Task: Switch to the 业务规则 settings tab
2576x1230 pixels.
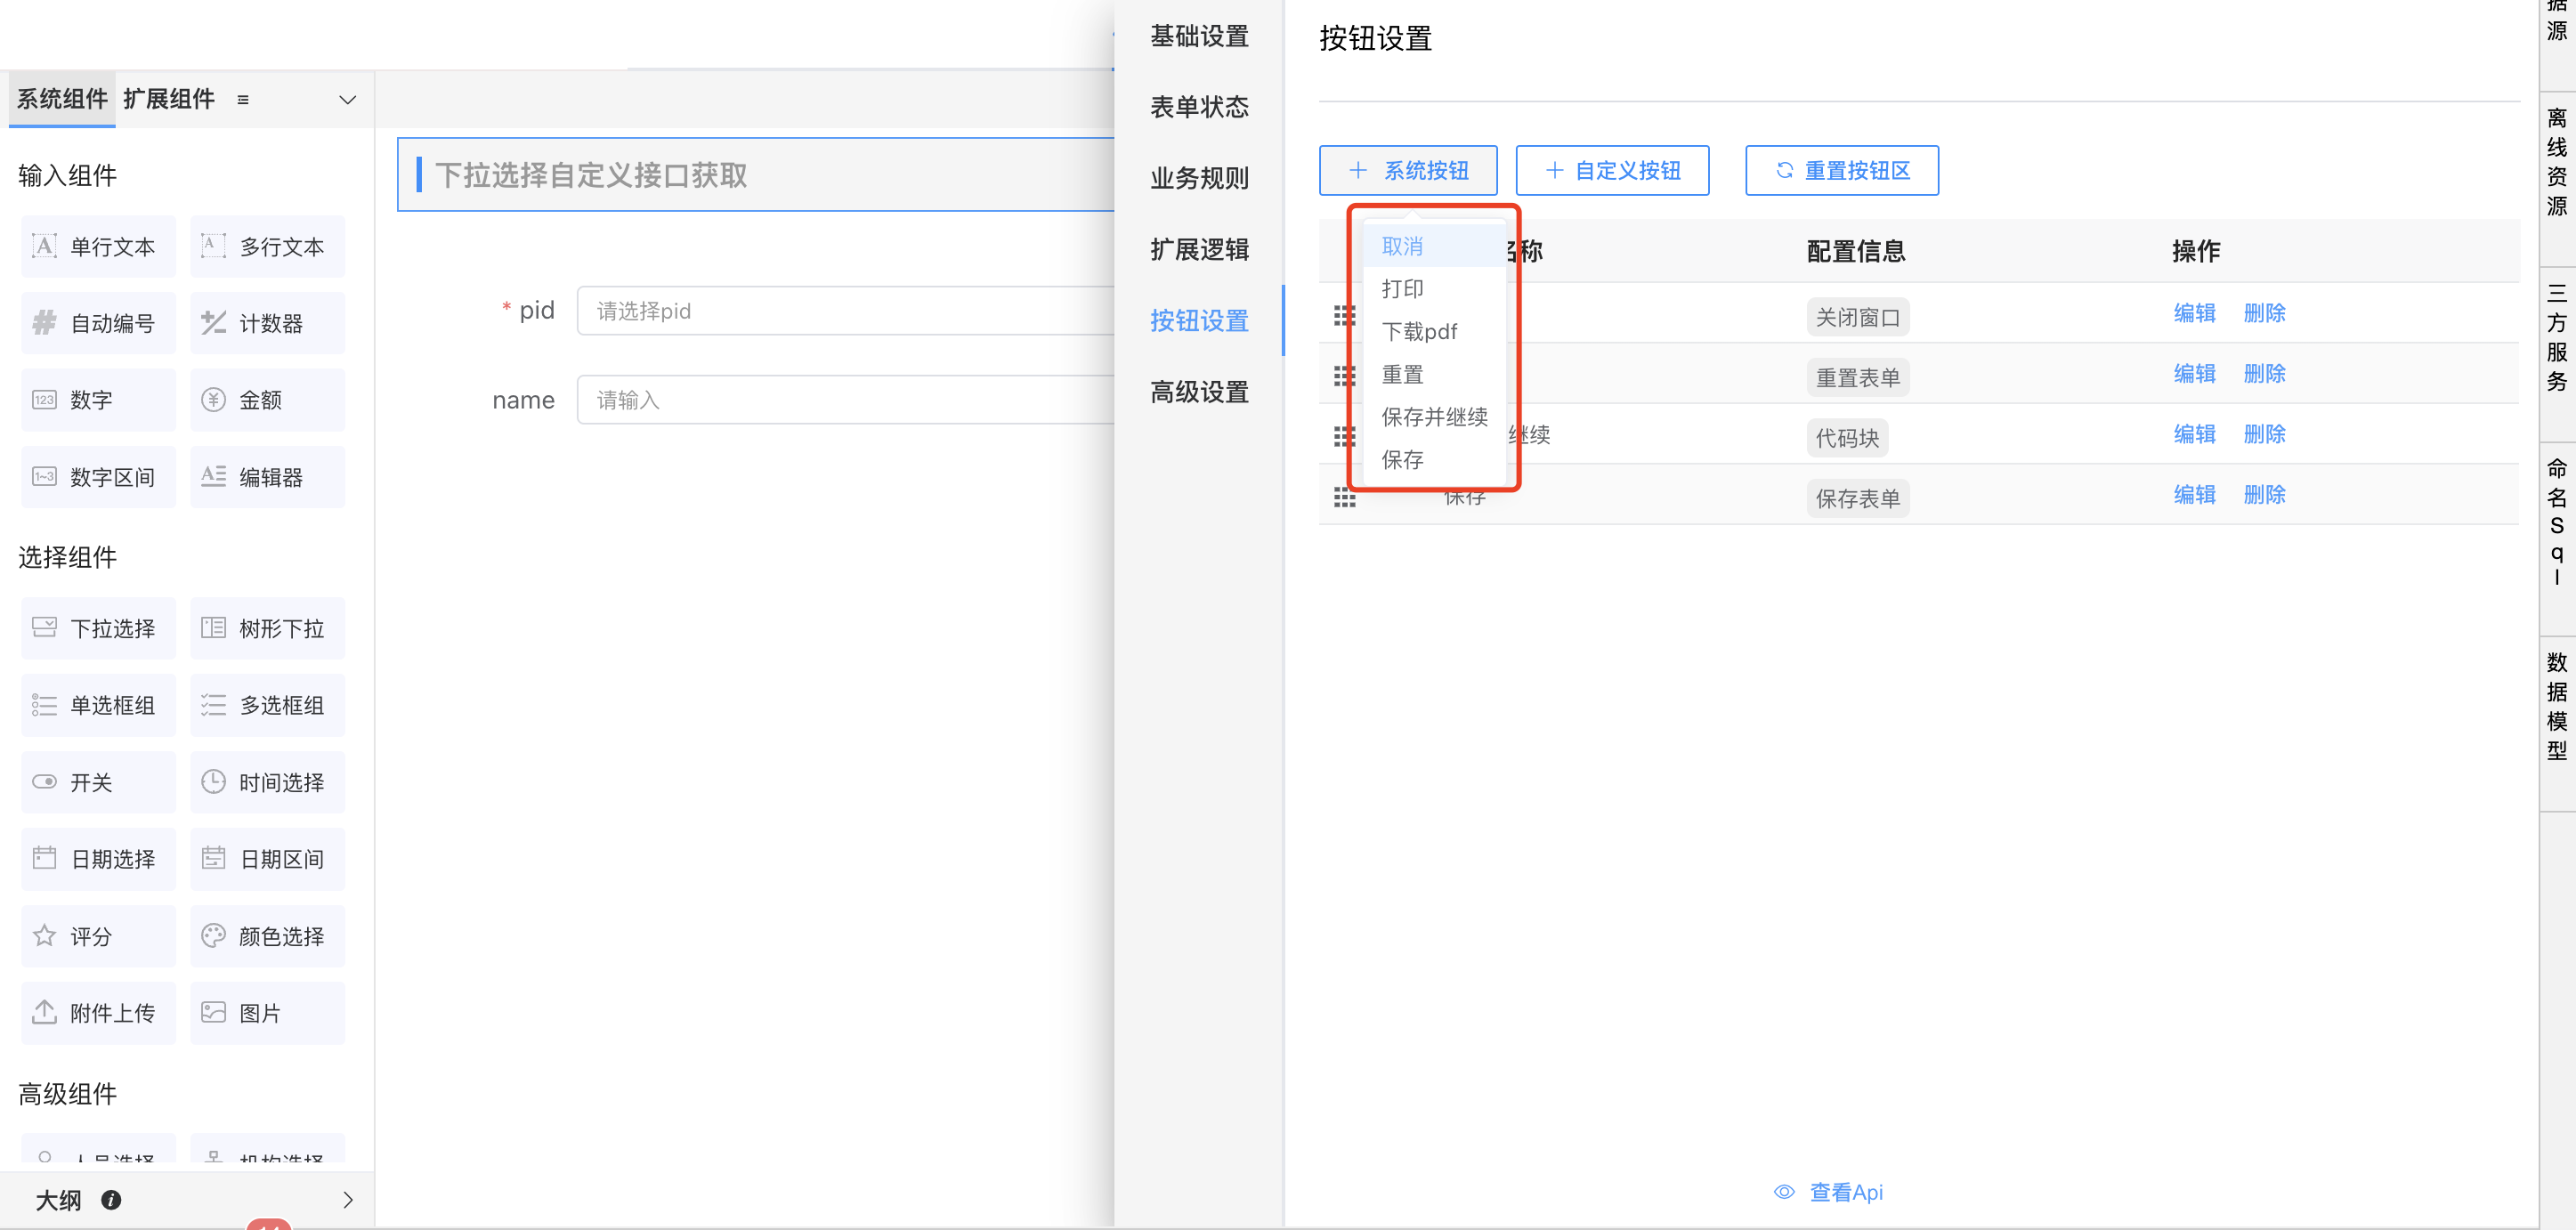Action: point(1198,178)
